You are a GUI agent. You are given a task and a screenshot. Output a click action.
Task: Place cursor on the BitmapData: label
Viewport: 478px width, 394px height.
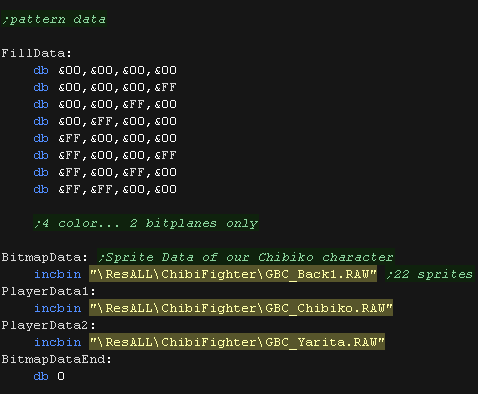pos(44,257)
